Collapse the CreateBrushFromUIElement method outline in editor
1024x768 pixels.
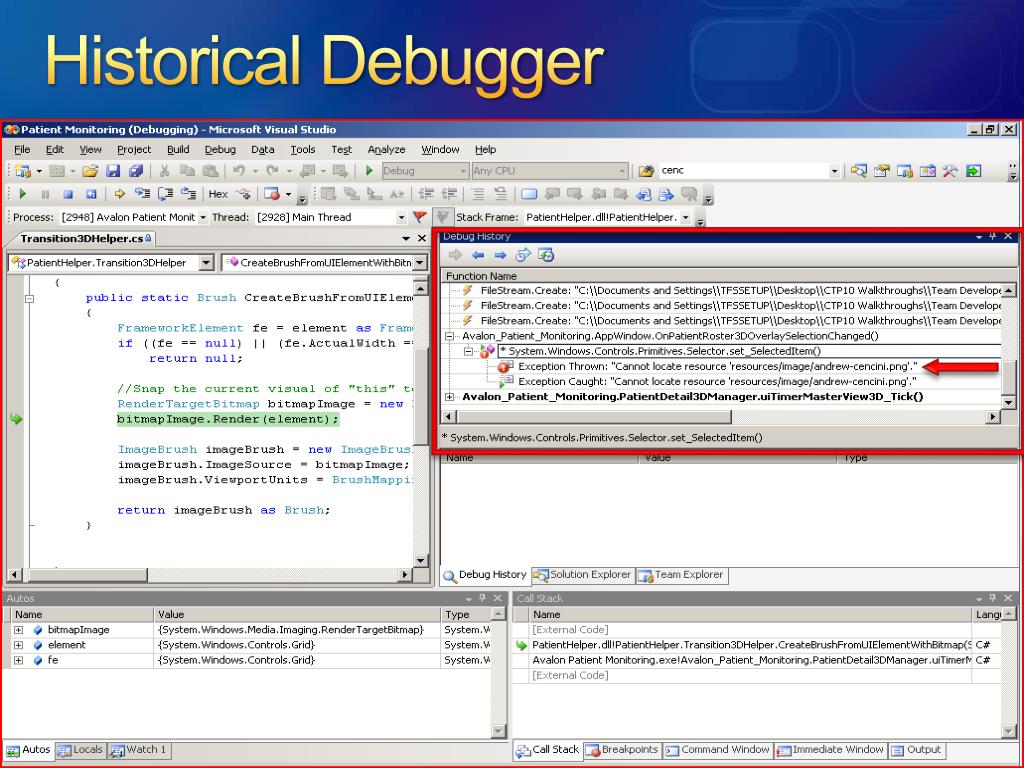(29, 298)
